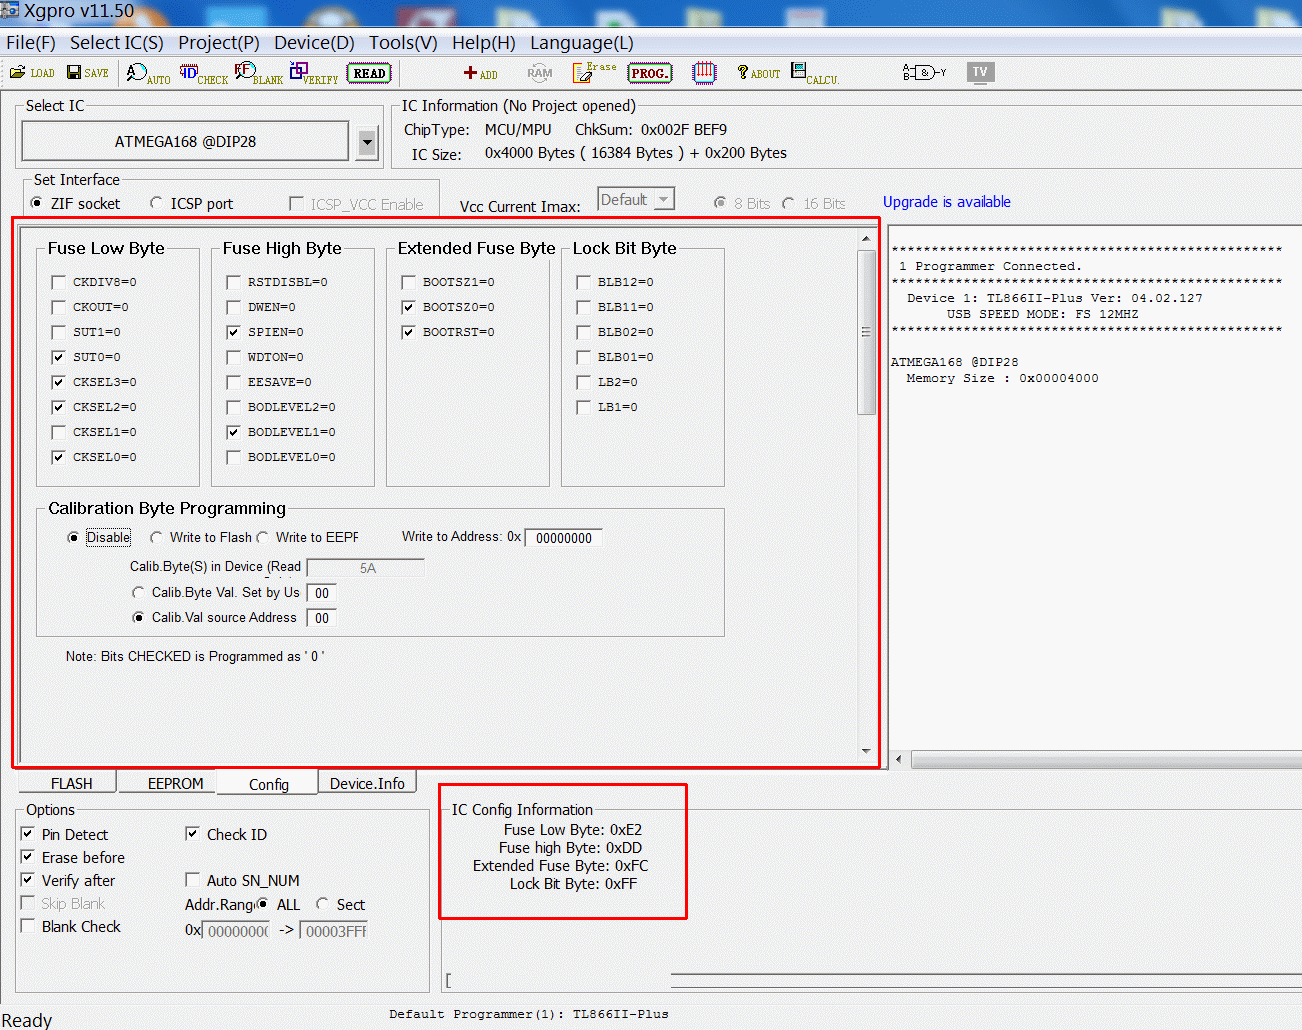Select the Sect address range radio

323,904
